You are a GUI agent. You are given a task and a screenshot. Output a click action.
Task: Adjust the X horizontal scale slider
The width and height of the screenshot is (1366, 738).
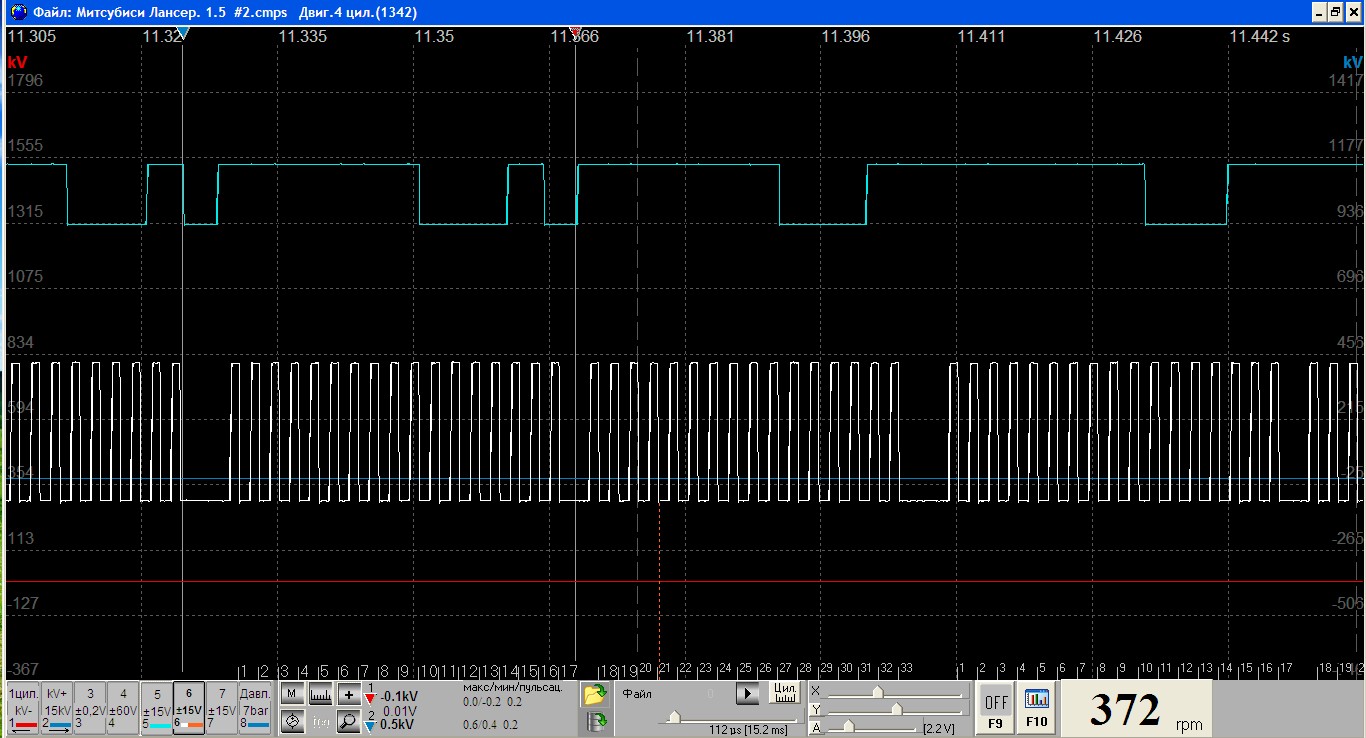click(877, 691)
